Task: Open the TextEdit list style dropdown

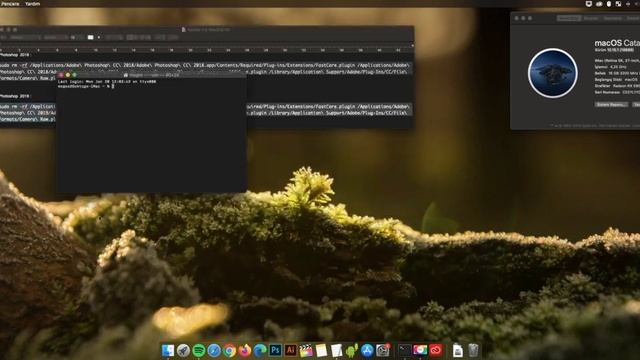Action: (173, 37)
